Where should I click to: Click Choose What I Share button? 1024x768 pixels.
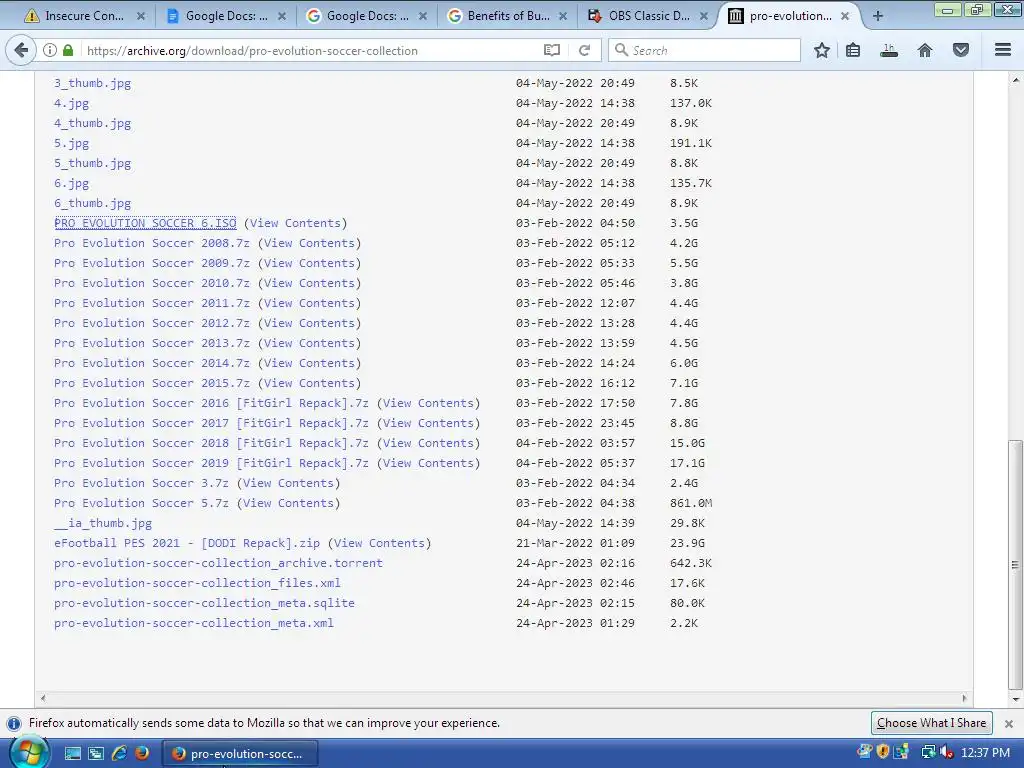[x=931, y=723]
